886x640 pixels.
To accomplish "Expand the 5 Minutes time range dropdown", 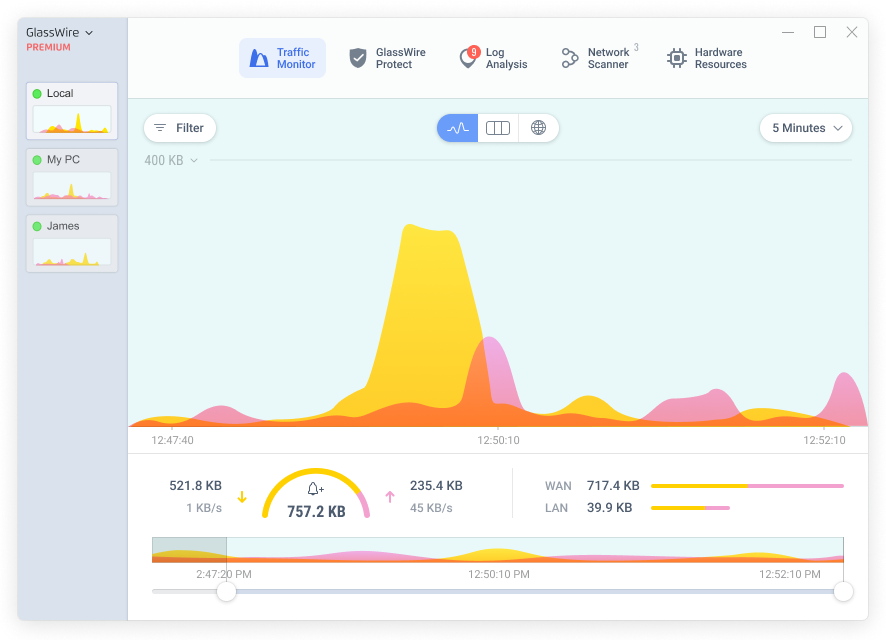I will [x=806, y=128].
